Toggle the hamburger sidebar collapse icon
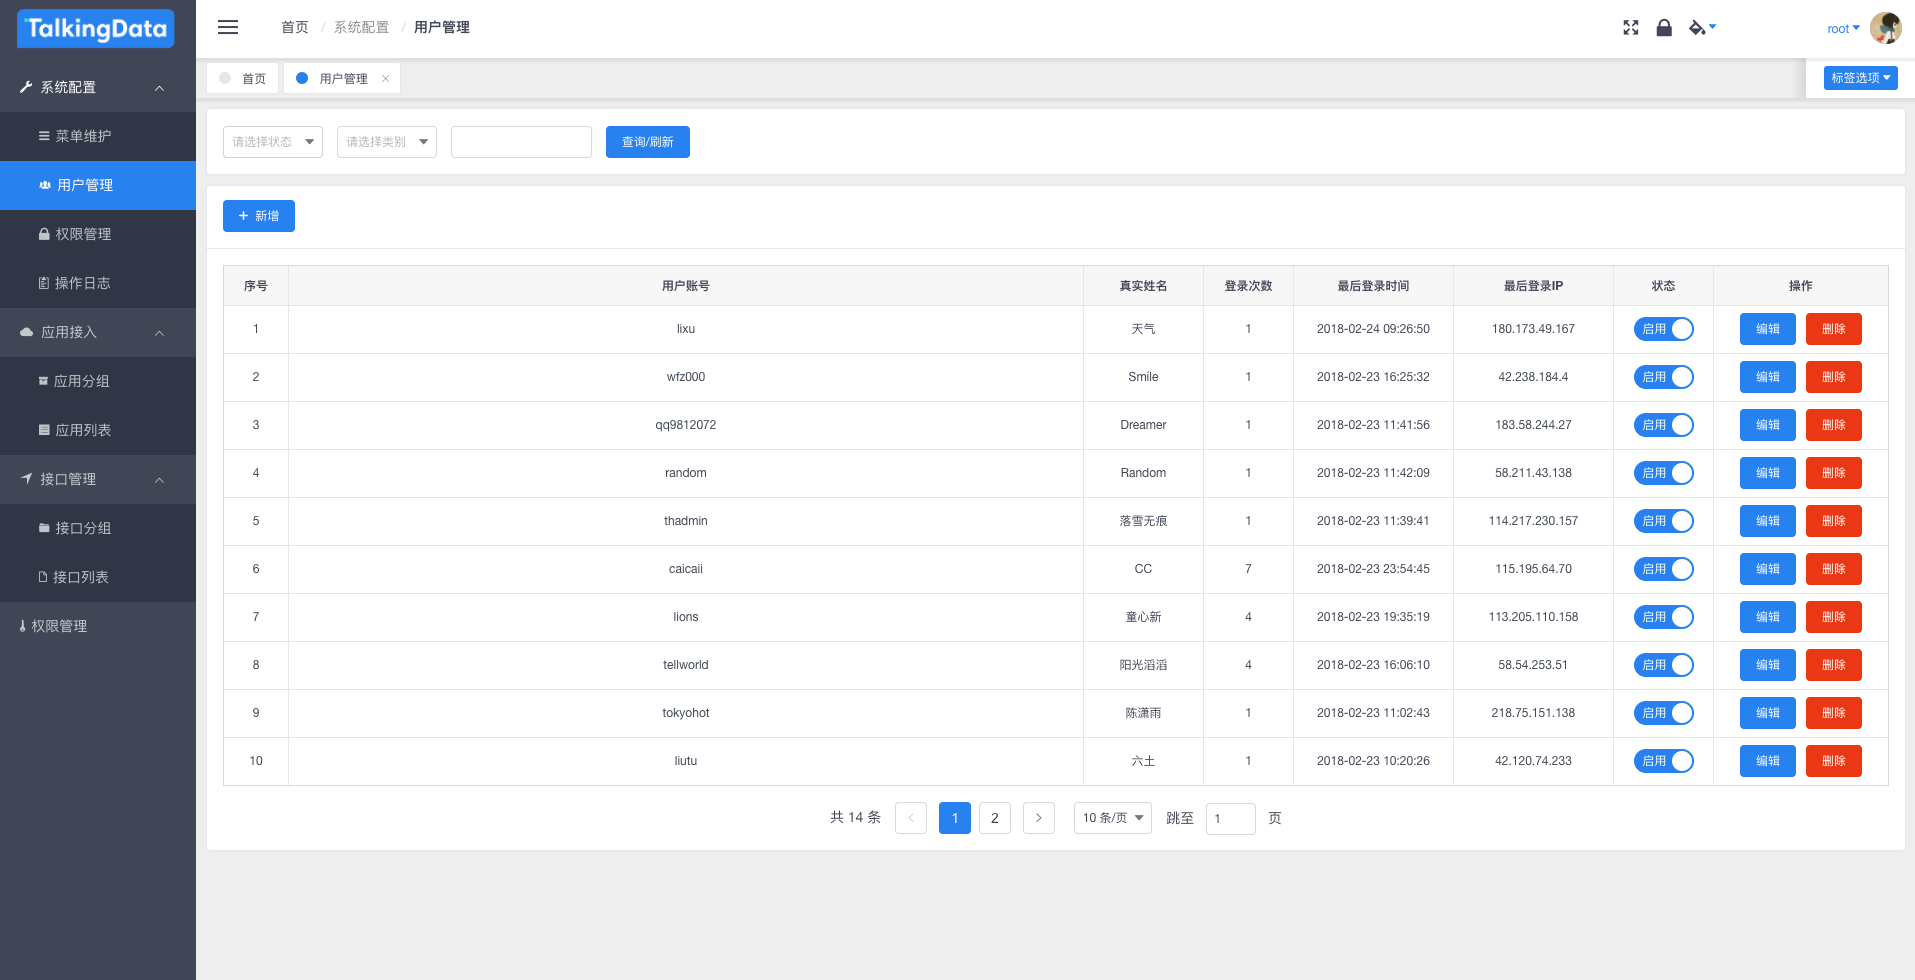 tap(228, 27)
